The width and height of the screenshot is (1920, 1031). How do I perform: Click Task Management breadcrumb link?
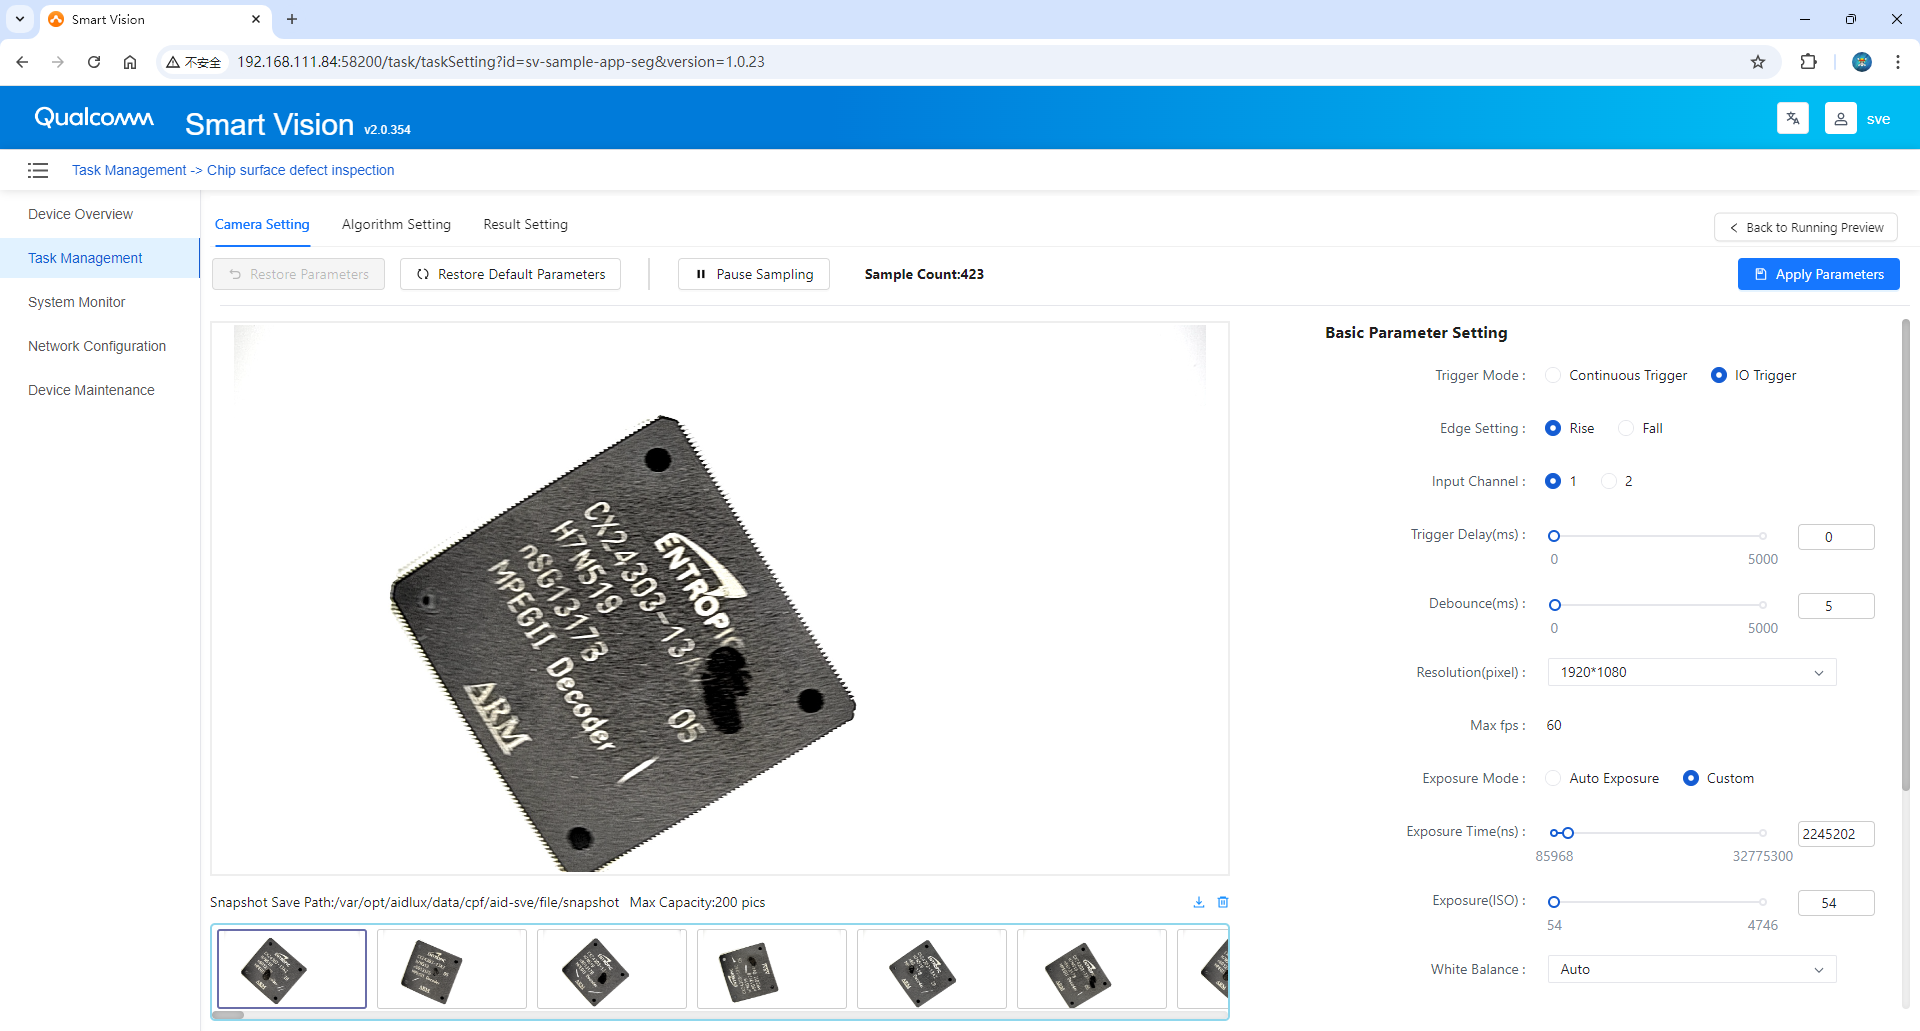point(129,170)
